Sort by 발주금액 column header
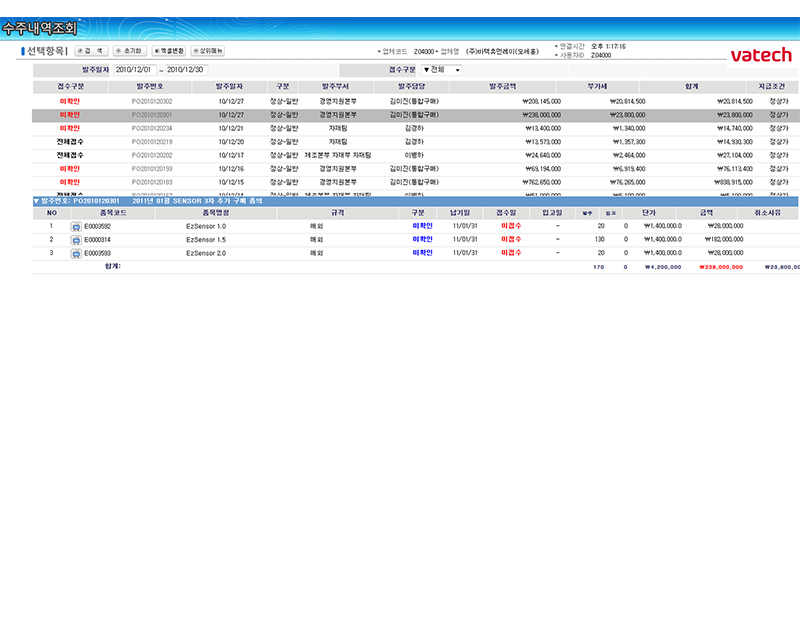This screenshot has width=800, height=640. click(x=503, y=87)
